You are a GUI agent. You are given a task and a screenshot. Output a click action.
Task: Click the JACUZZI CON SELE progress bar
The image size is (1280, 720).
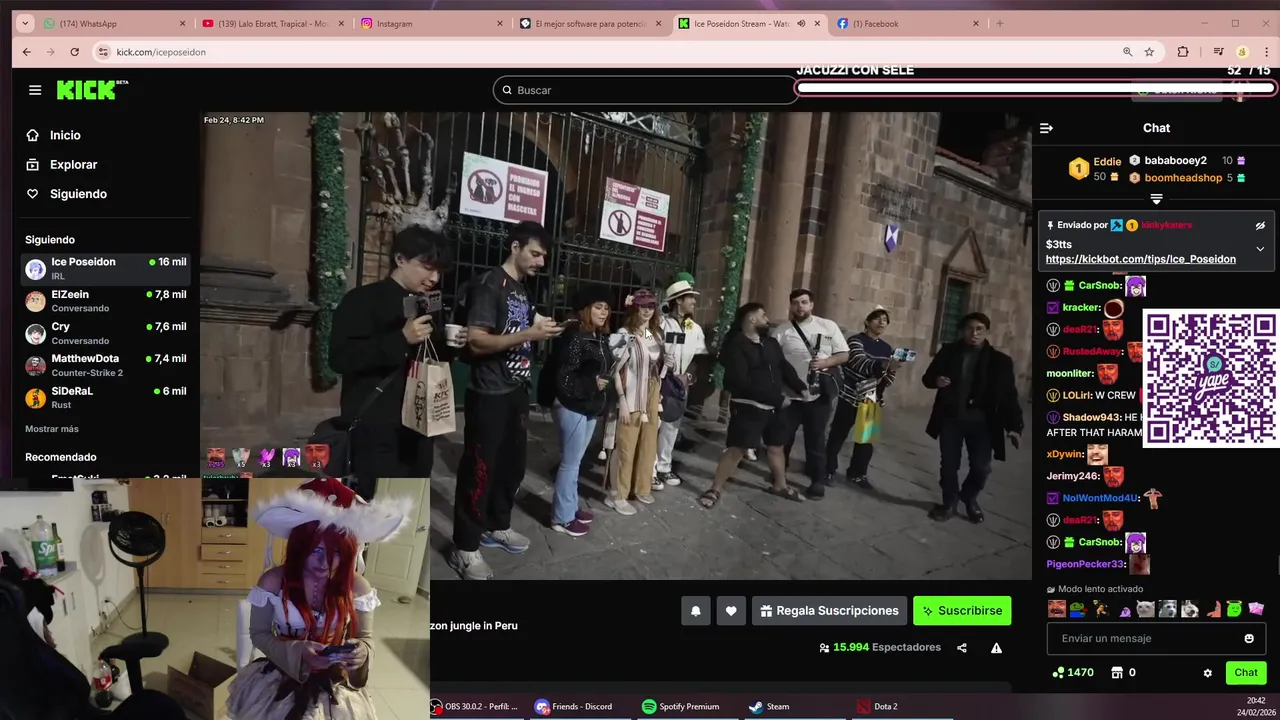[1036, 88]
